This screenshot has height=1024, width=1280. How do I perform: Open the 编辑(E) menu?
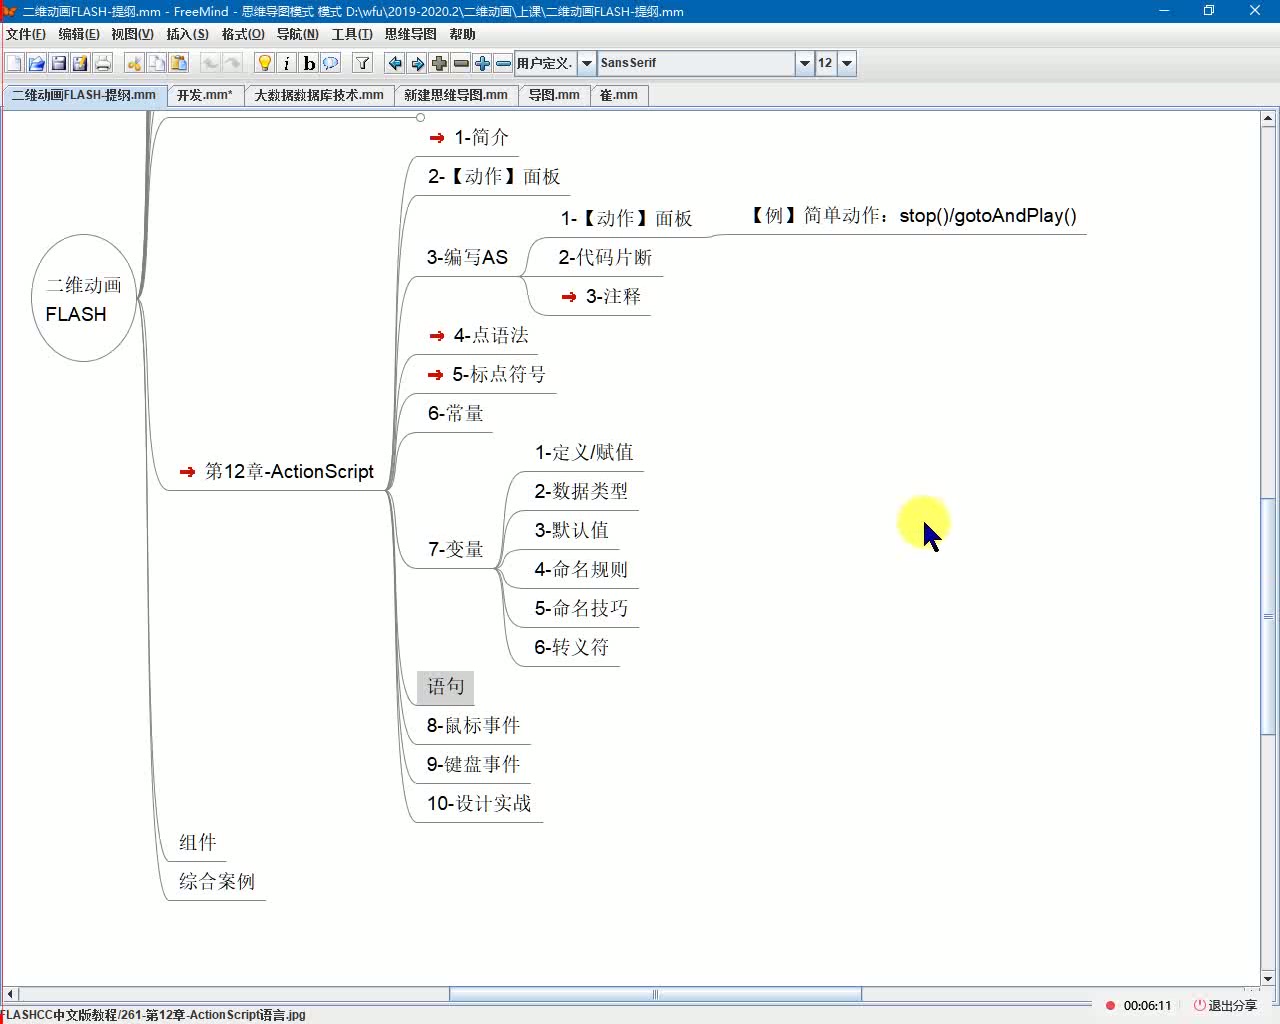tap(79, 34)
